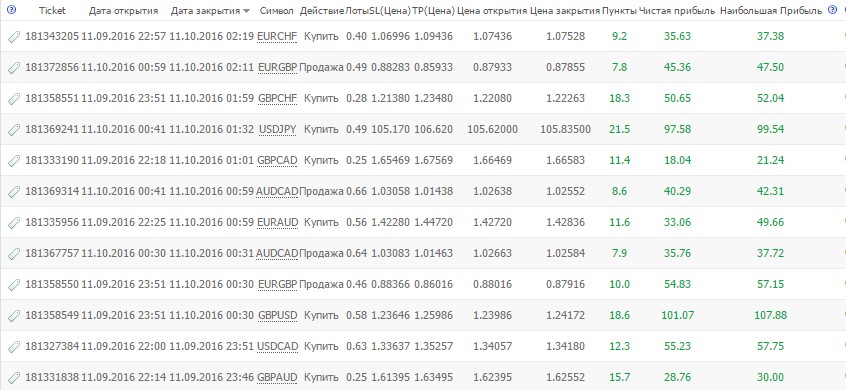The height and width of the screenshot is (390, 846).
Task: Open EURGBP symbol in ticket 181358550 row
Action: point(278,284)
